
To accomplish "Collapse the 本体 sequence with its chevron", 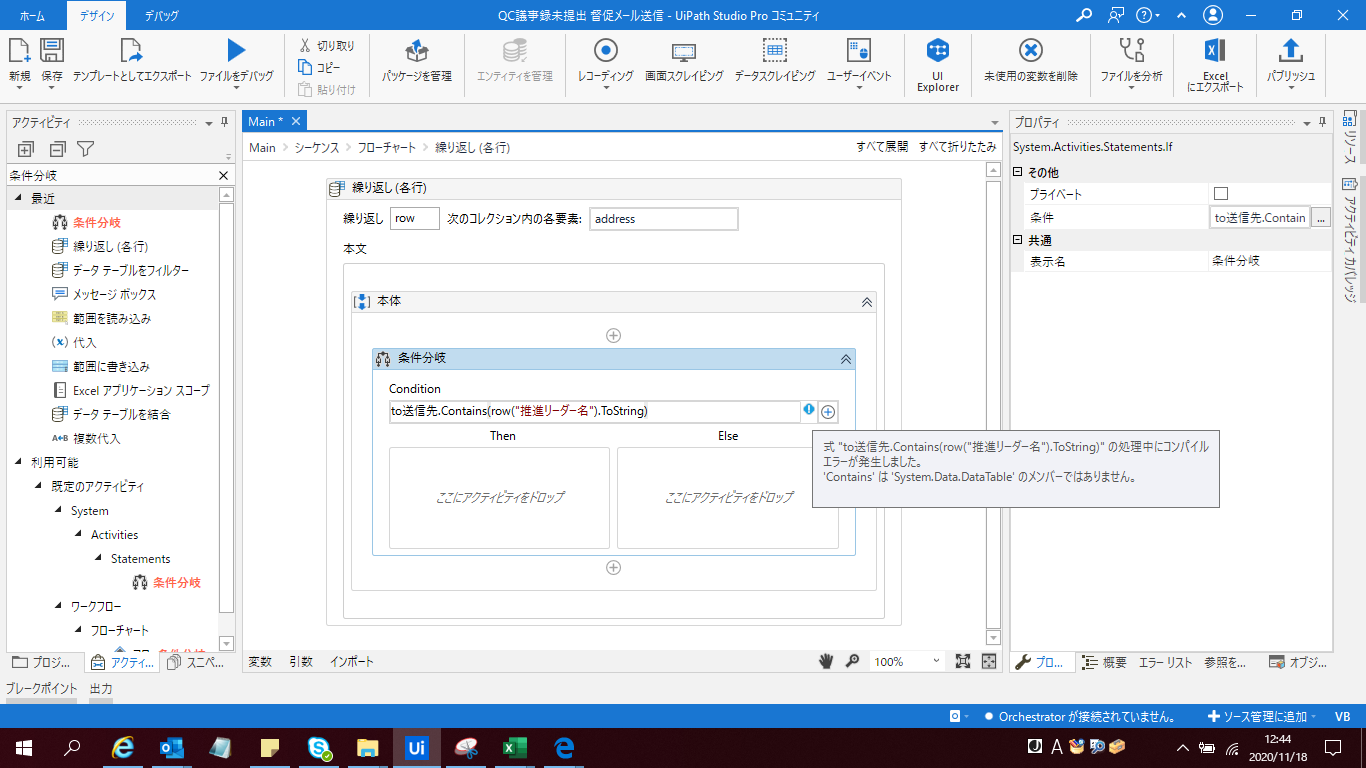I will (866, 301).
